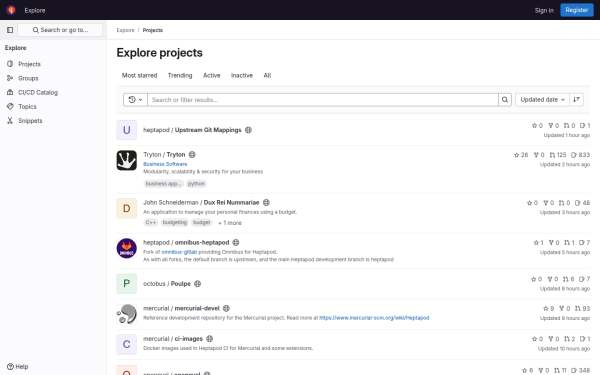Expand '+ 1 more' topics
The height and width of the screenshot is (375, 600).
point(230,223)
